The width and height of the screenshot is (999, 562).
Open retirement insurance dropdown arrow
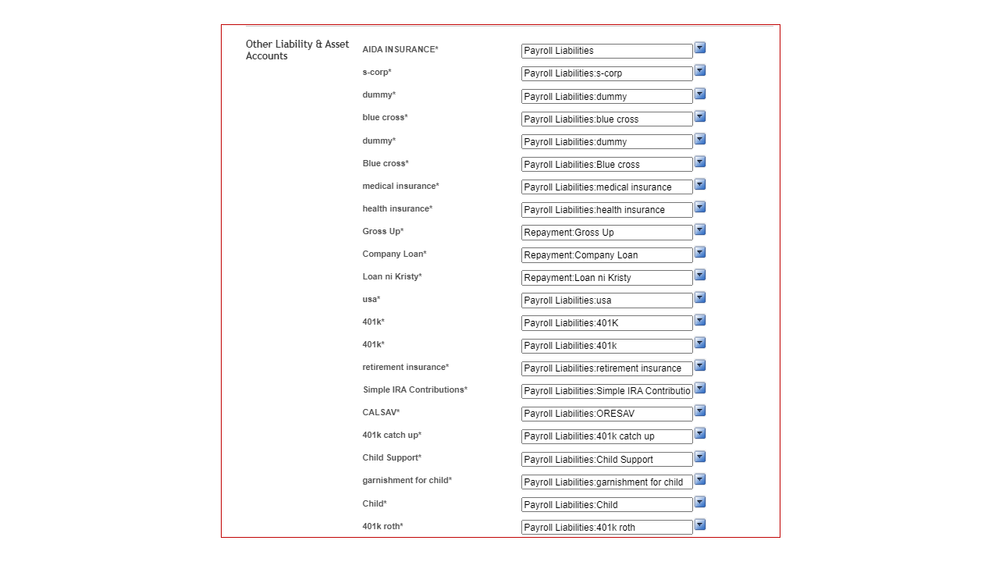tap(700, 366)
